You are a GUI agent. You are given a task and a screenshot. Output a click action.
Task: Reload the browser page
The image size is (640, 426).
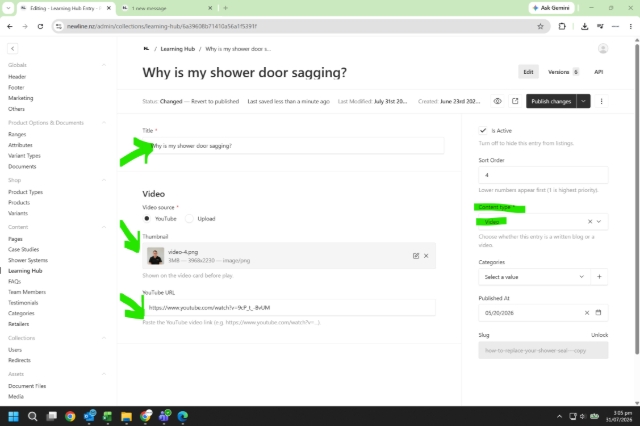coord(40,27)
